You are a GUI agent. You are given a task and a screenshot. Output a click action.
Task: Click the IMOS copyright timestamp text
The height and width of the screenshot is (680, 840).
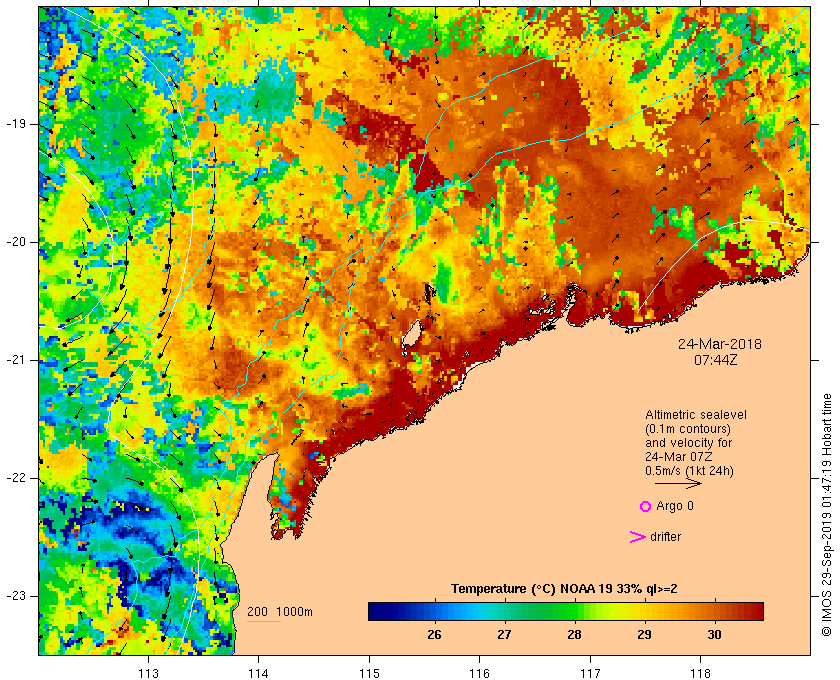[x=826, y=514]
